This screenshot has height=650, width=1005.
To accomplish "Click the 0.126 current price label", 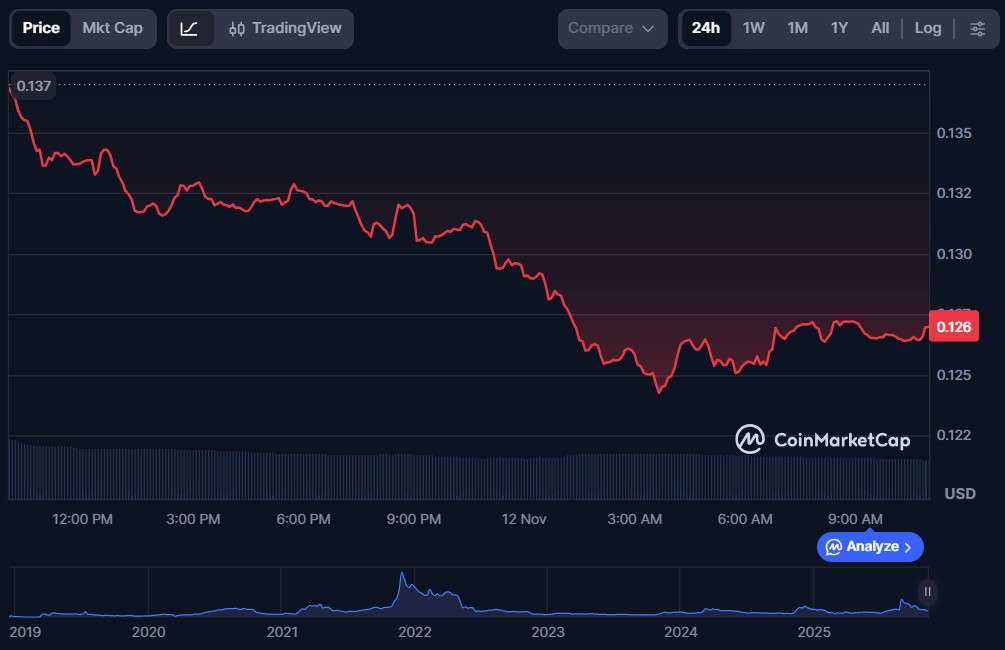I will pos(953,326).
